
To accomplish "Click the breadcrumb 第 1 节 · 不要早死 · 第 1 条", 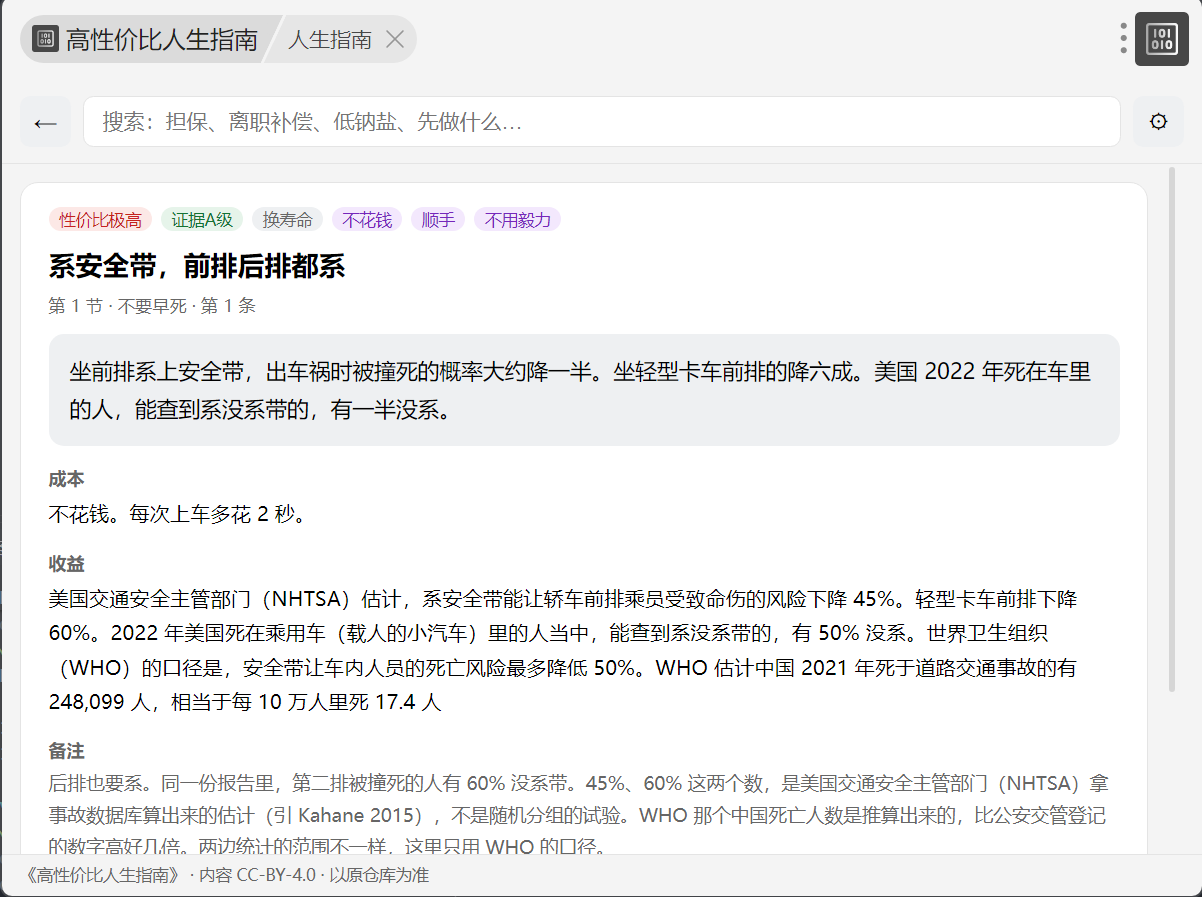I will tap(152, 306).
